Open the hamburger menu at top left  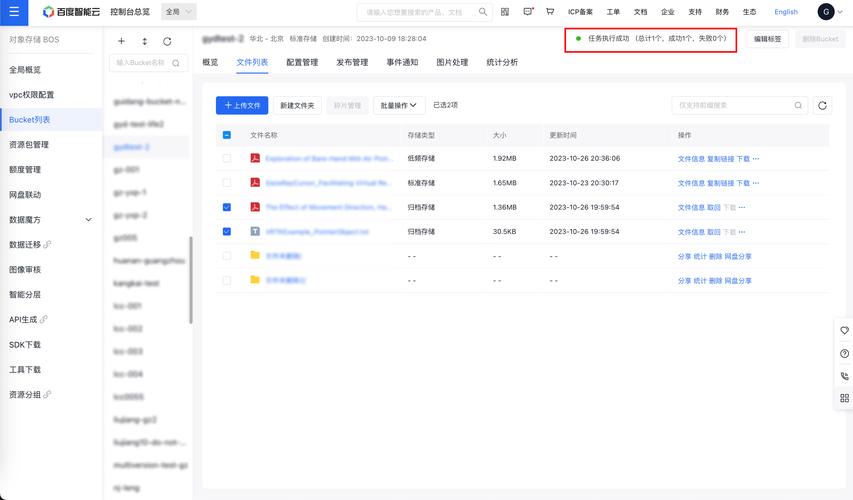(x=14, y=12)
